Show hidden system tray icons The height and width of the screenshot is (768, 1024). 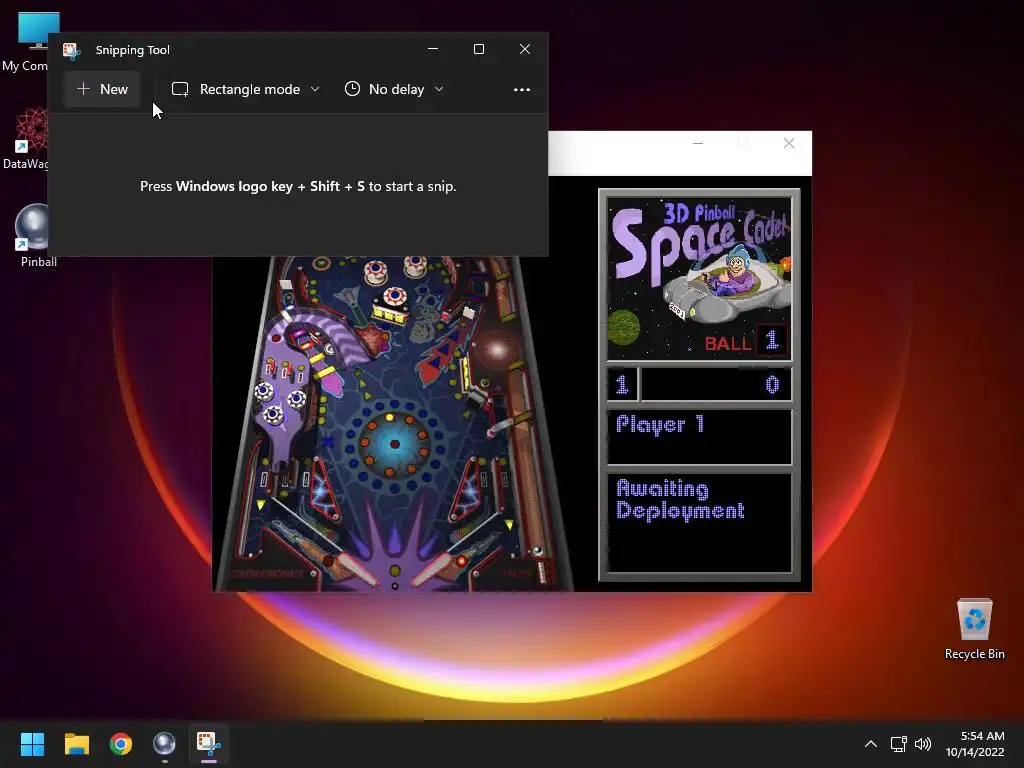[871, 744]
